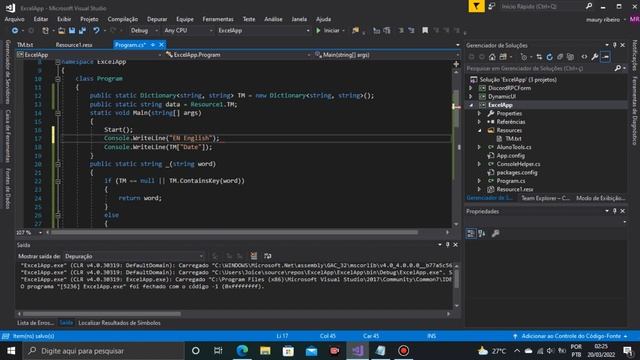The image size is (640, 360).
Task: Select Program.cs in Solution Explorer
Action: 511,181
